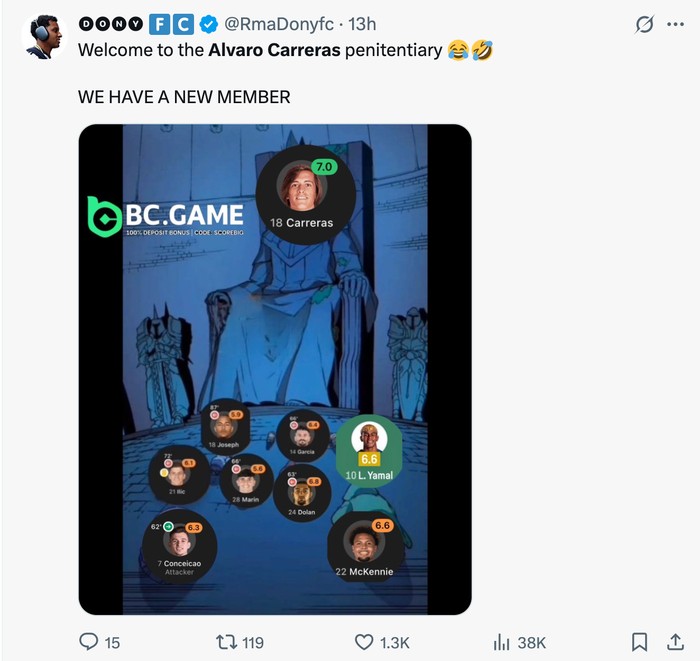Click the 7 Conceicao player bubble

(x=179, y=547)
